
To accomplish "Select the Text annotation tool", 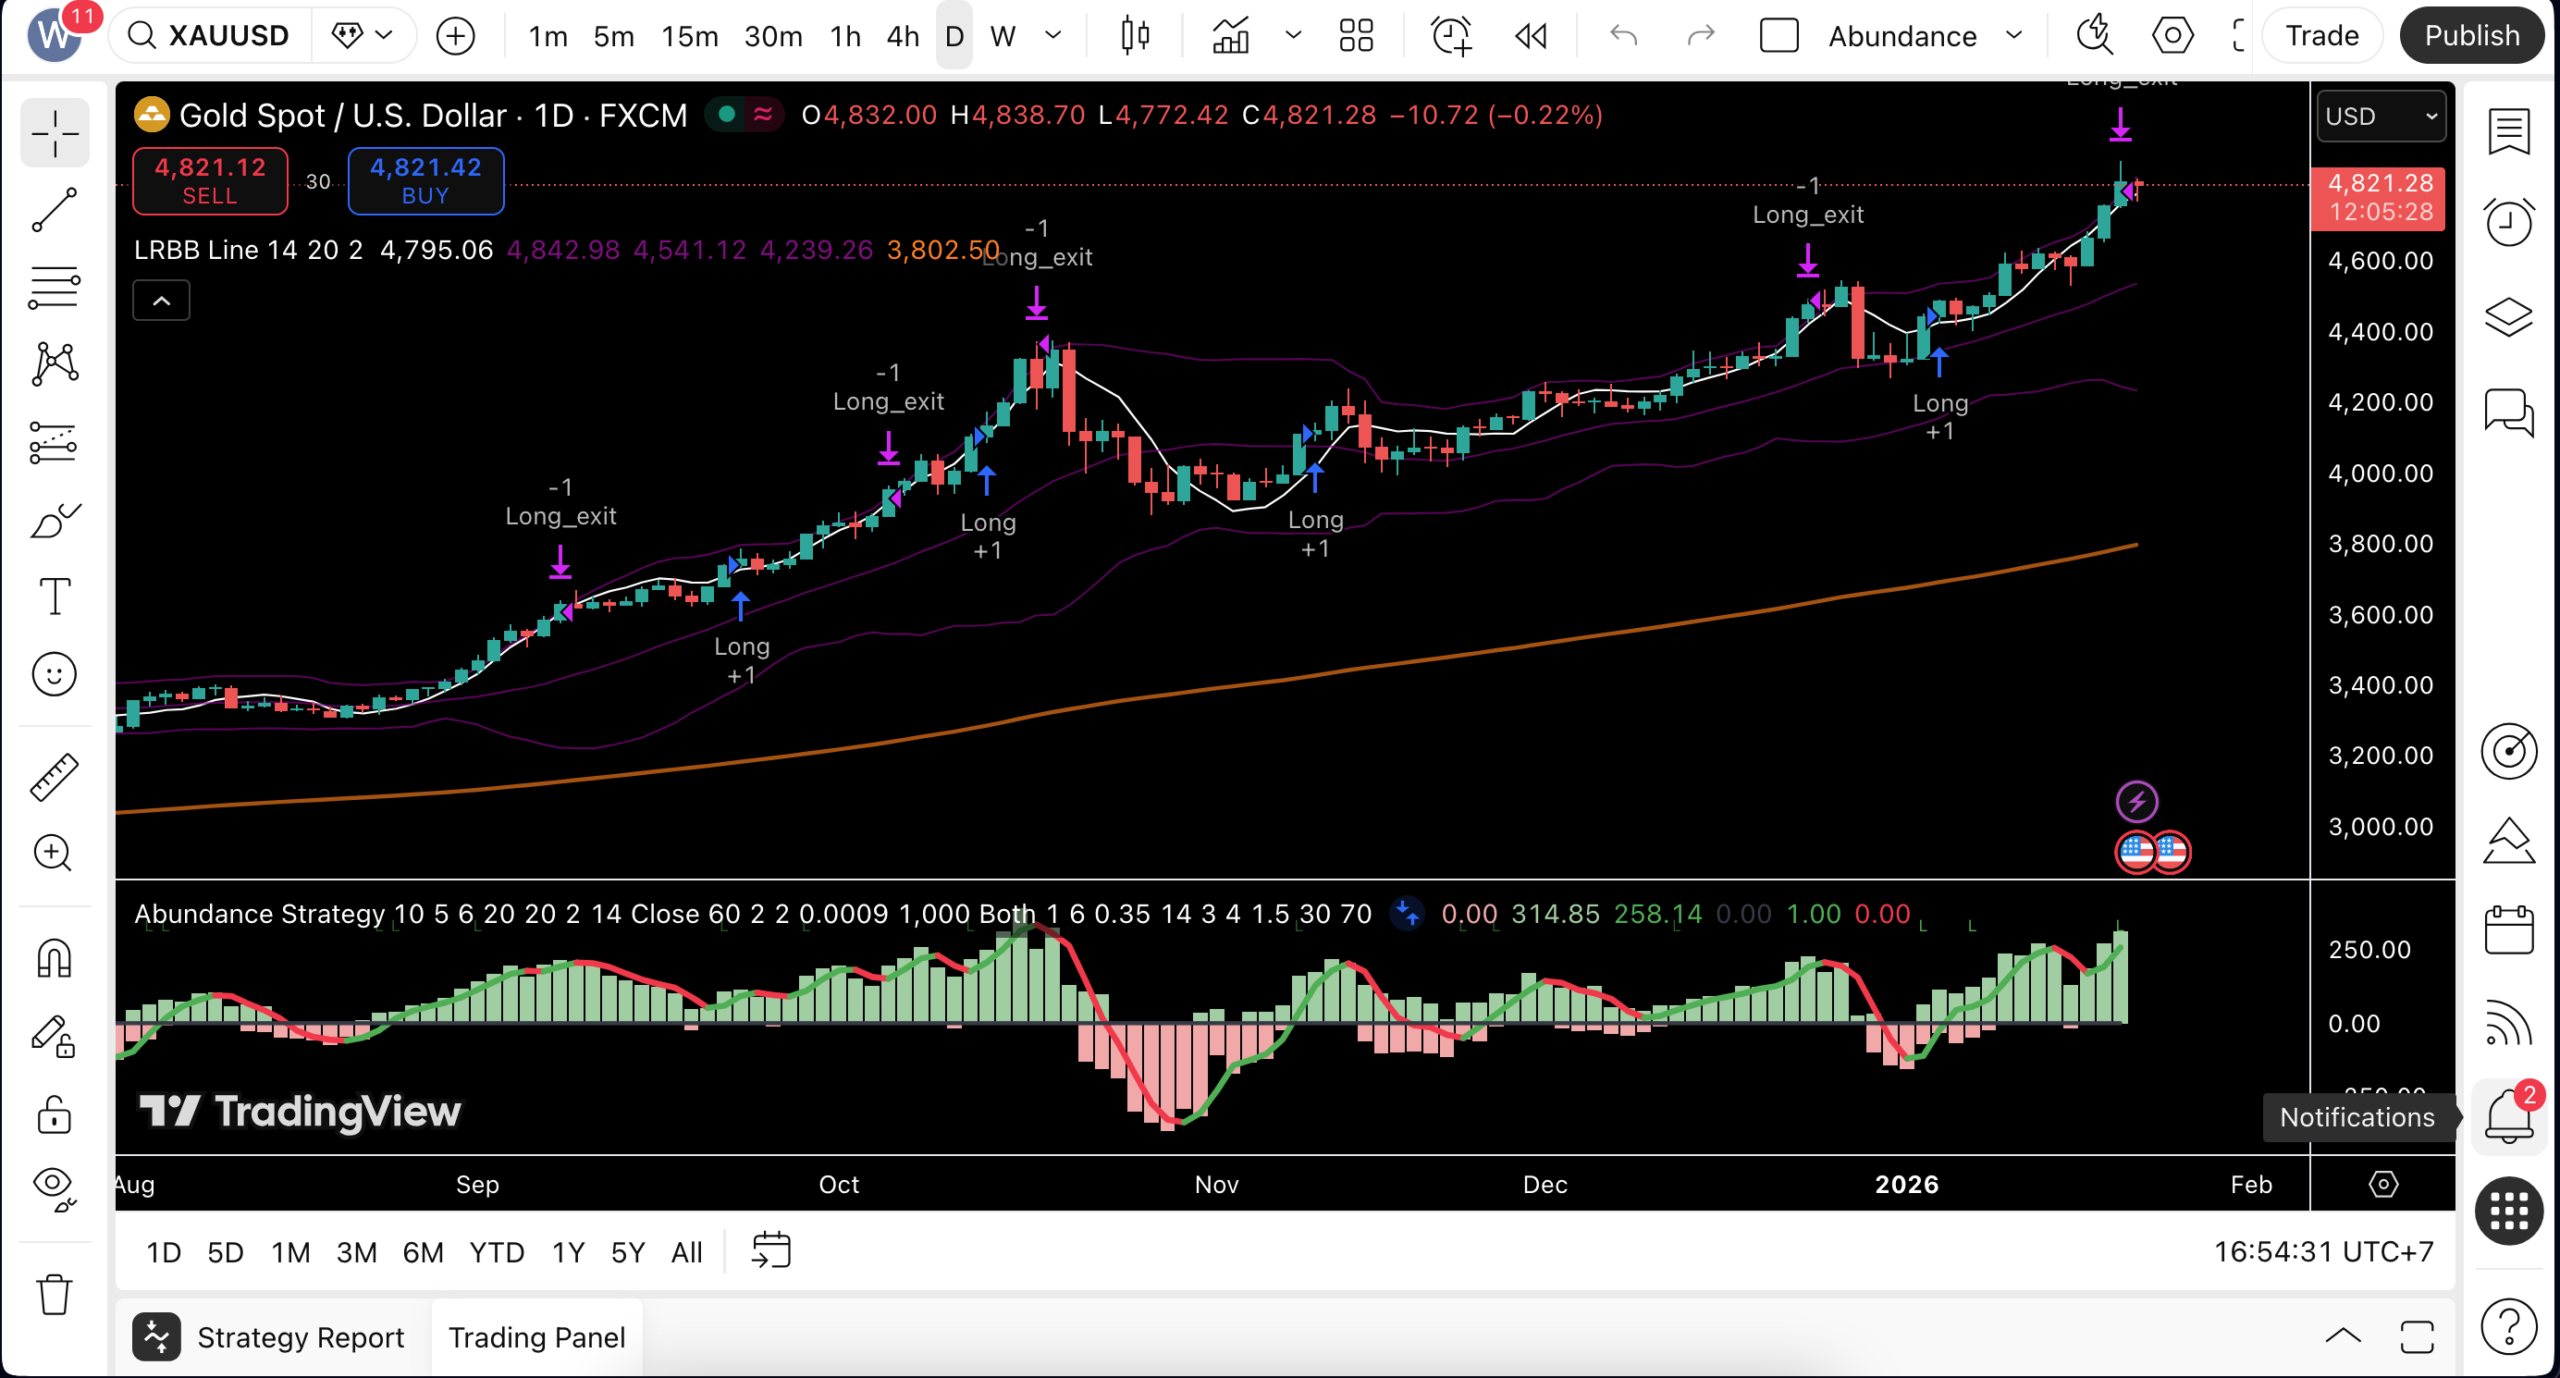I will [54, 596].
